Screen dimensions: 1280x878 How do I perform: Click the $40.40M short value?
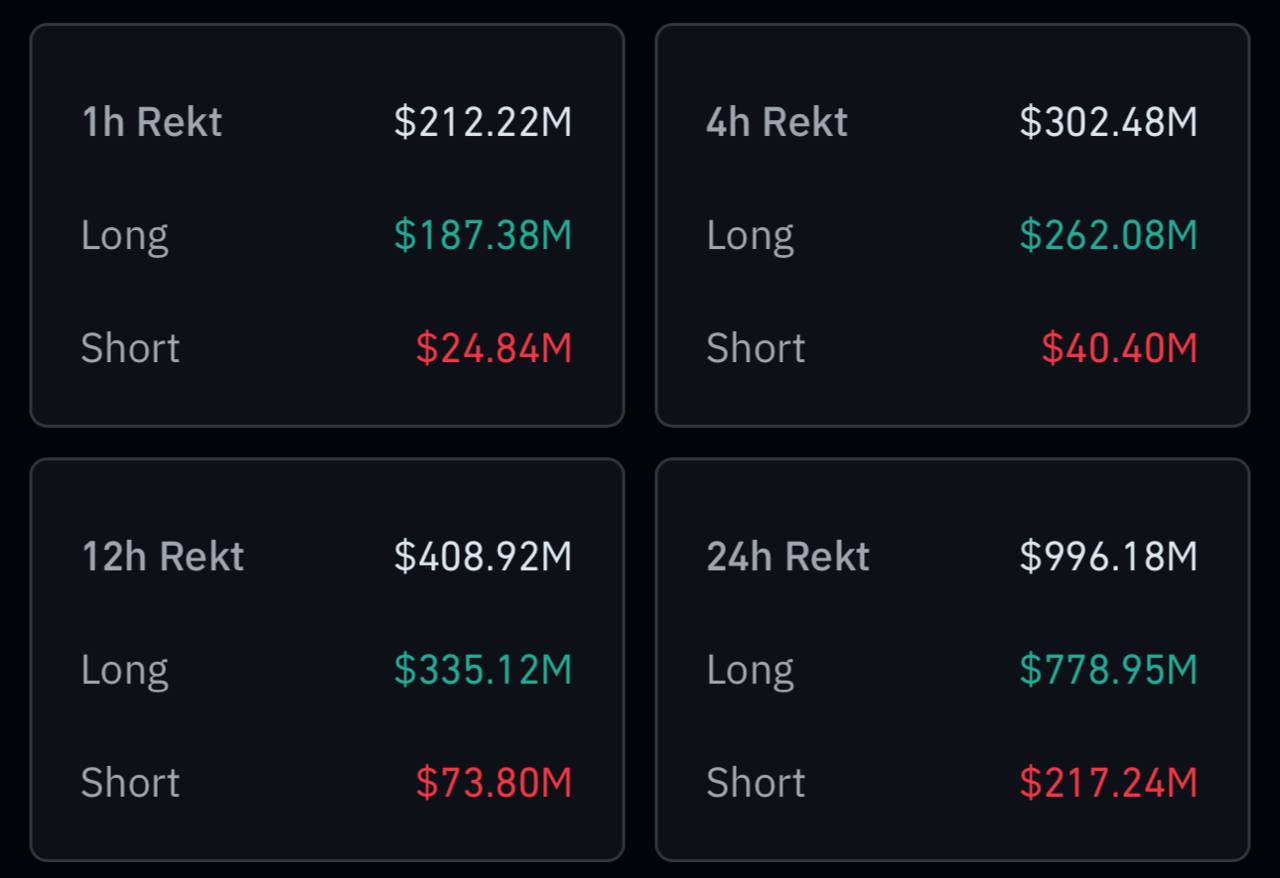click(x=1119, y=348)
